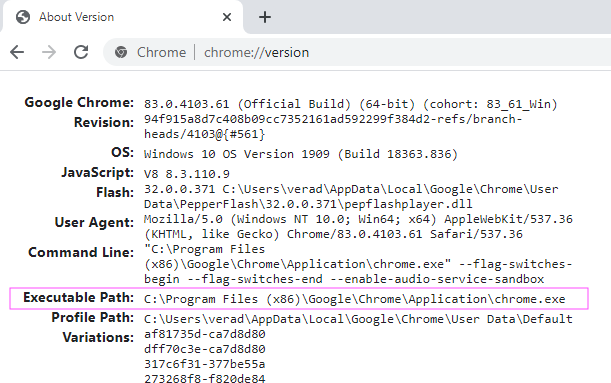Click the Flash version 32.0.0.371 path line
Screen dimensions: 611x383
(351, 189)
